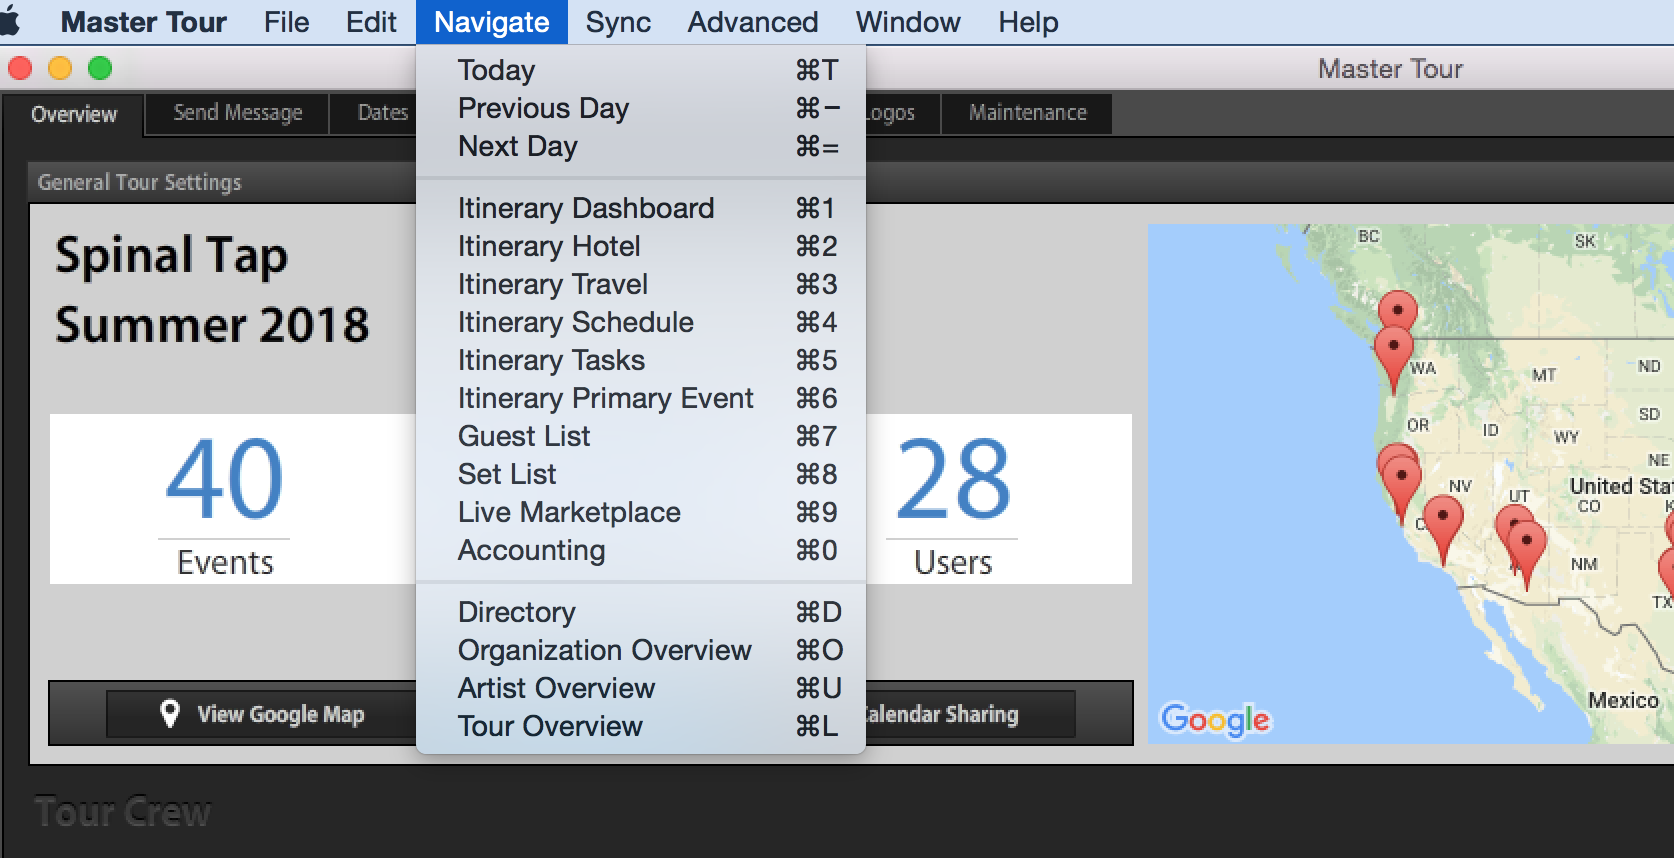Select Itinerary Travel menu item
Image resolution: width=1674 pixels, height=858 pixels.
(640, 284)
